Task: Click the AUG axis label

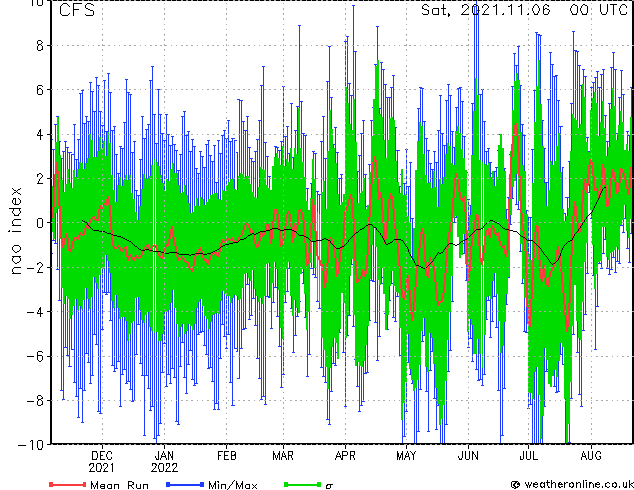Action: click(x=591, y=456)
